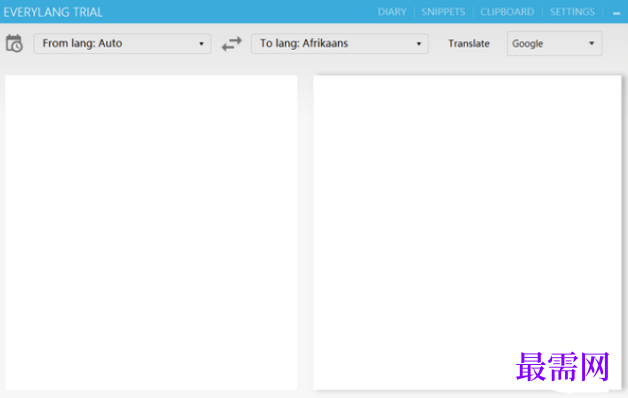Screen dimensions: 628x398
Task: Open the SETTINGS tab
Action: 572,12
